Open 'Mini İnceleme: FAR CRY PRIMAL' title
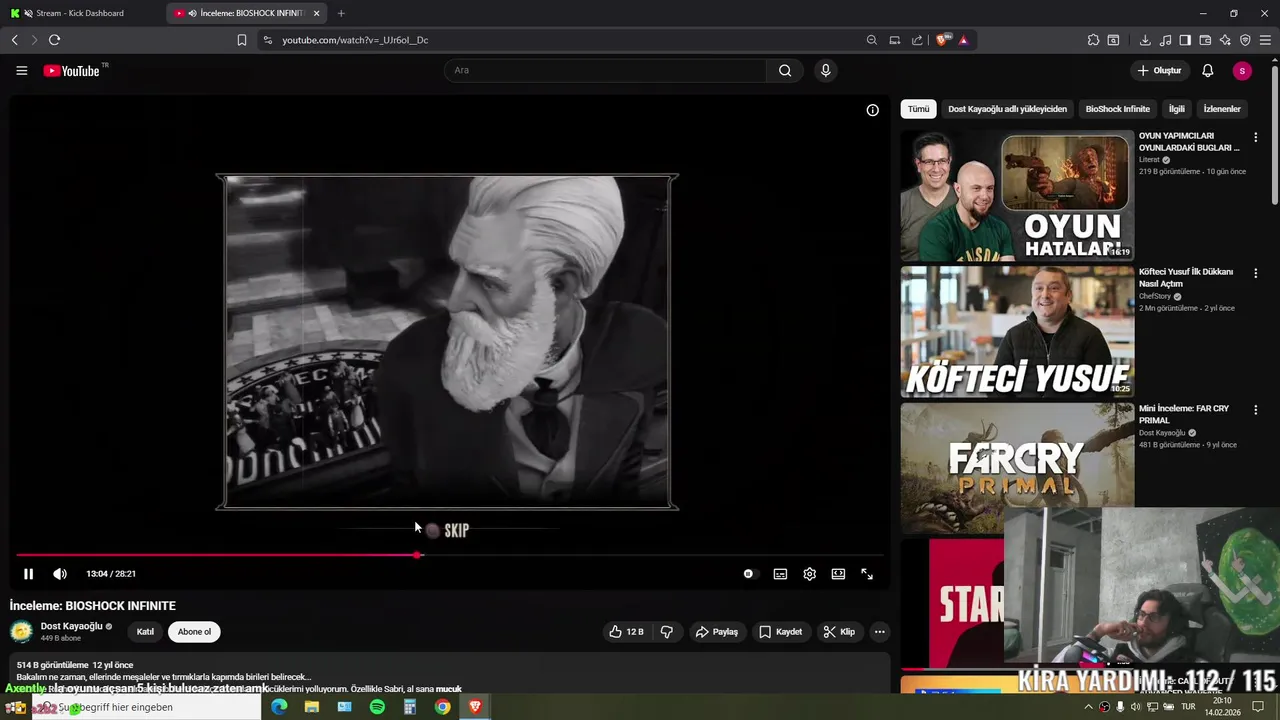1280x720 pixels. click(1184, 414)
